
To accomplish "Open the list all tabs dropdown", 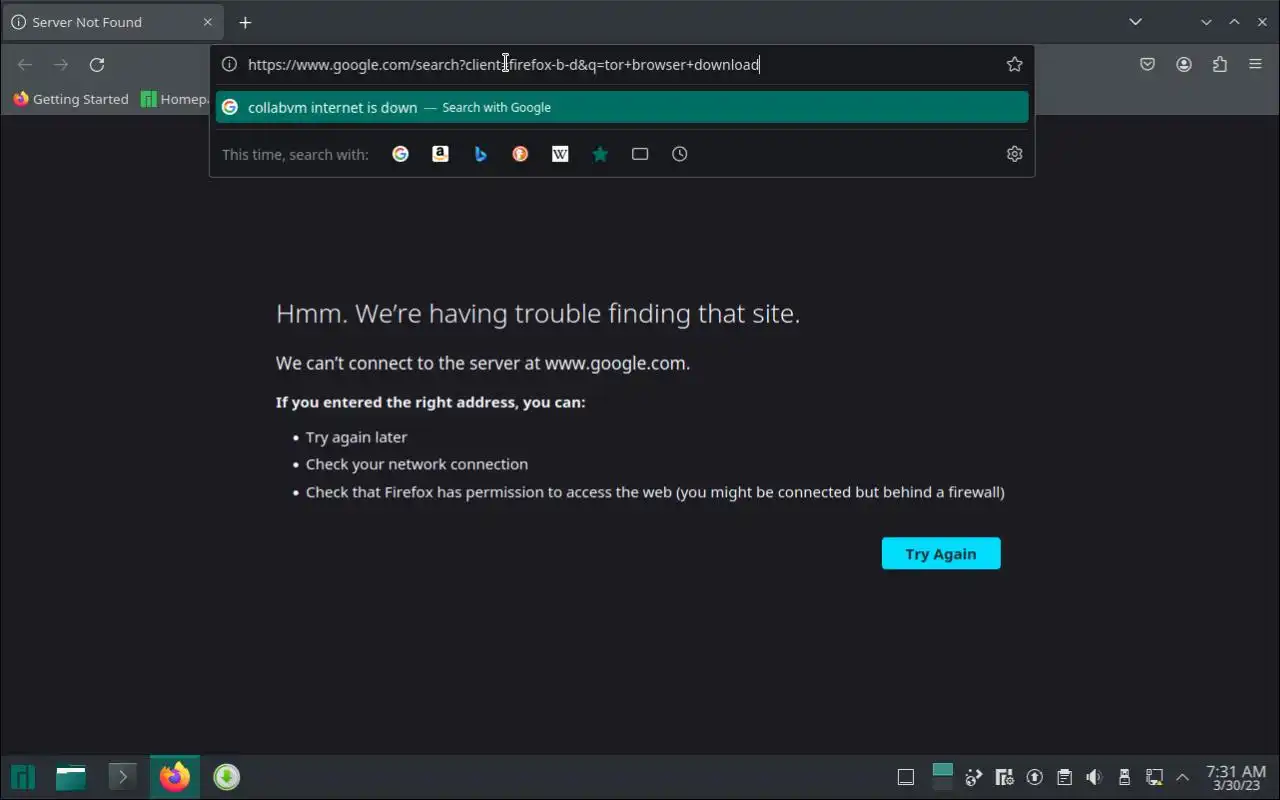I will (x=1135, y=22).
